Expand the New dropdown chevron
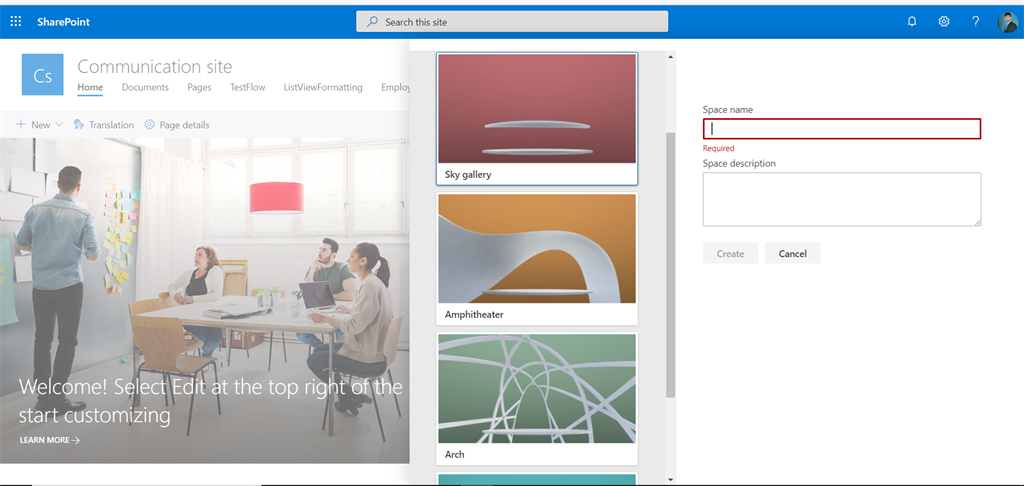 [59, 124]
